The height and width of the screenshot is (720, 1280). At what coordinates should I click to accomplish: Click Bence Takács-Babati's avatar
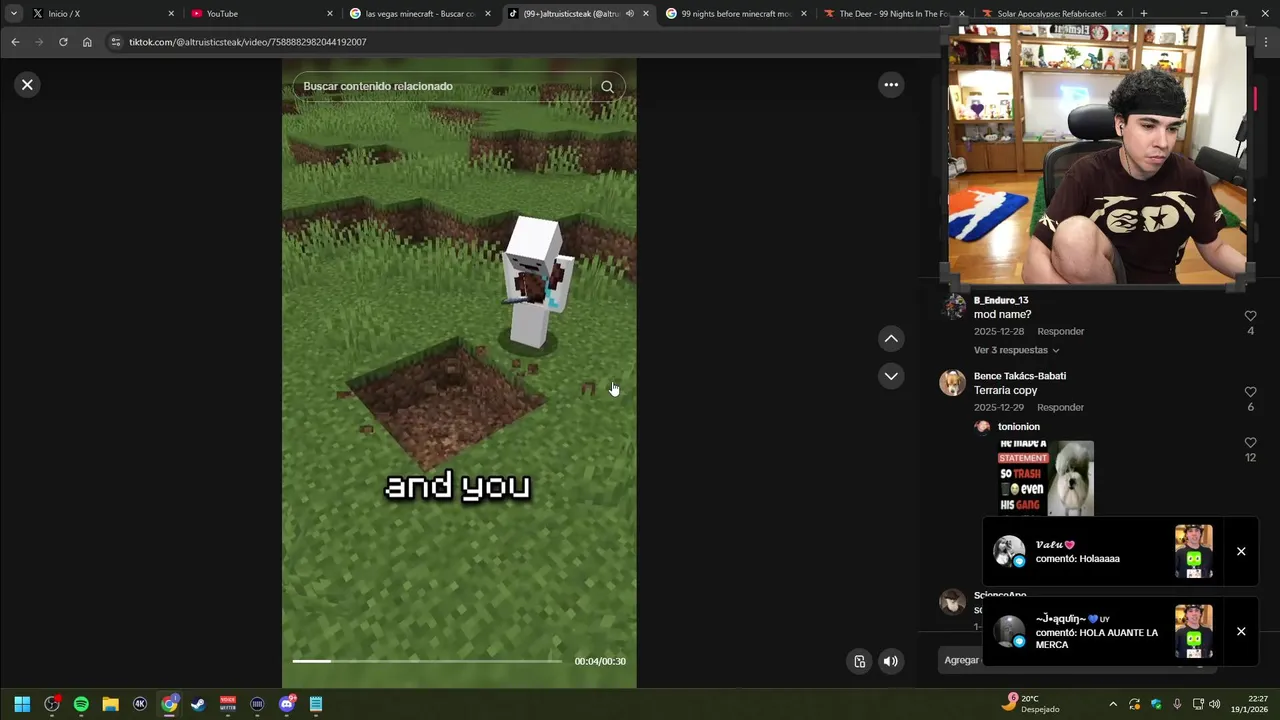[953, 383]
